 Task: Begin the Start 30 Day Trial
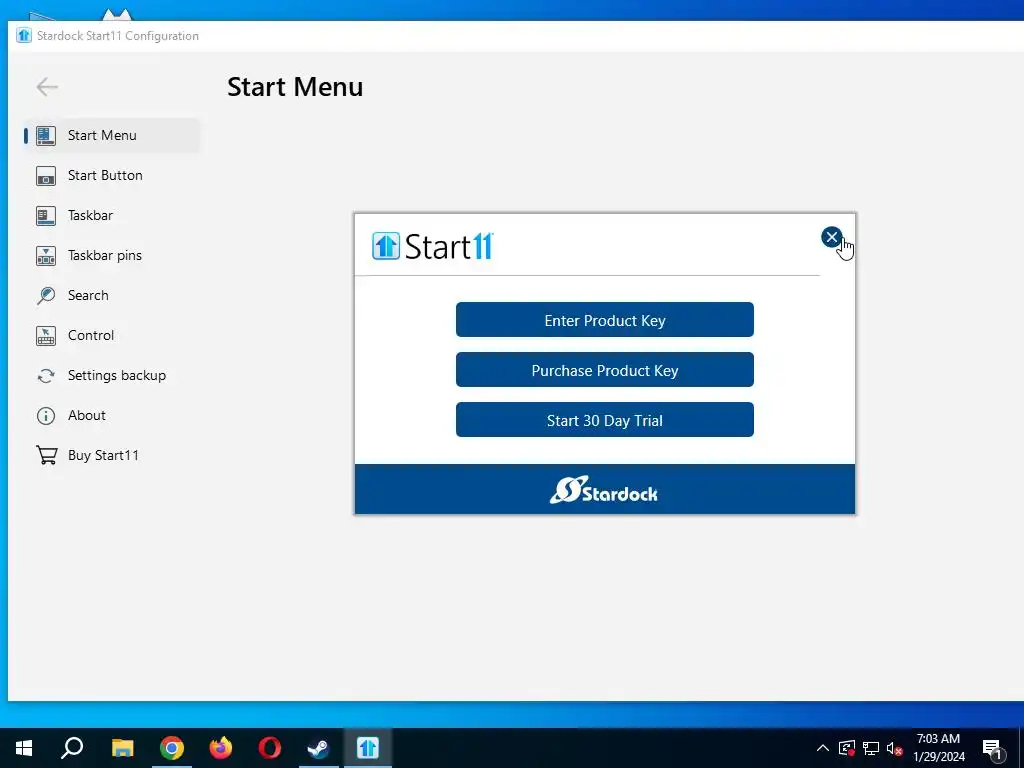click(x=605, y=420)
